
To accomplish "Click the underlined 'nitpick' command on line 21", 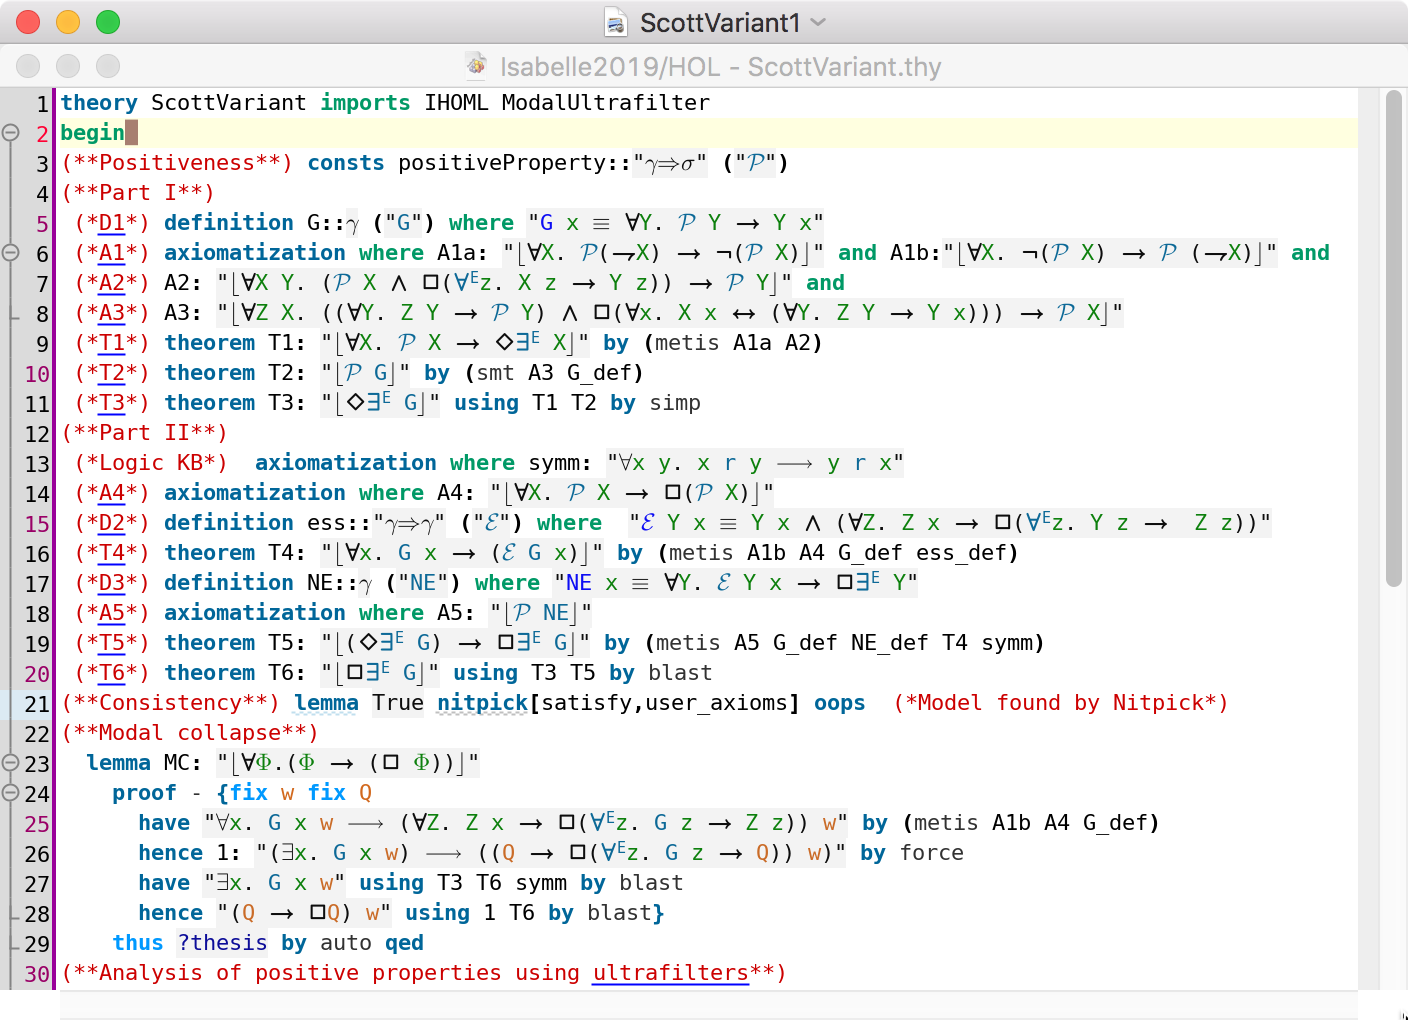I will pyautogui.click(x=482, y=703).
